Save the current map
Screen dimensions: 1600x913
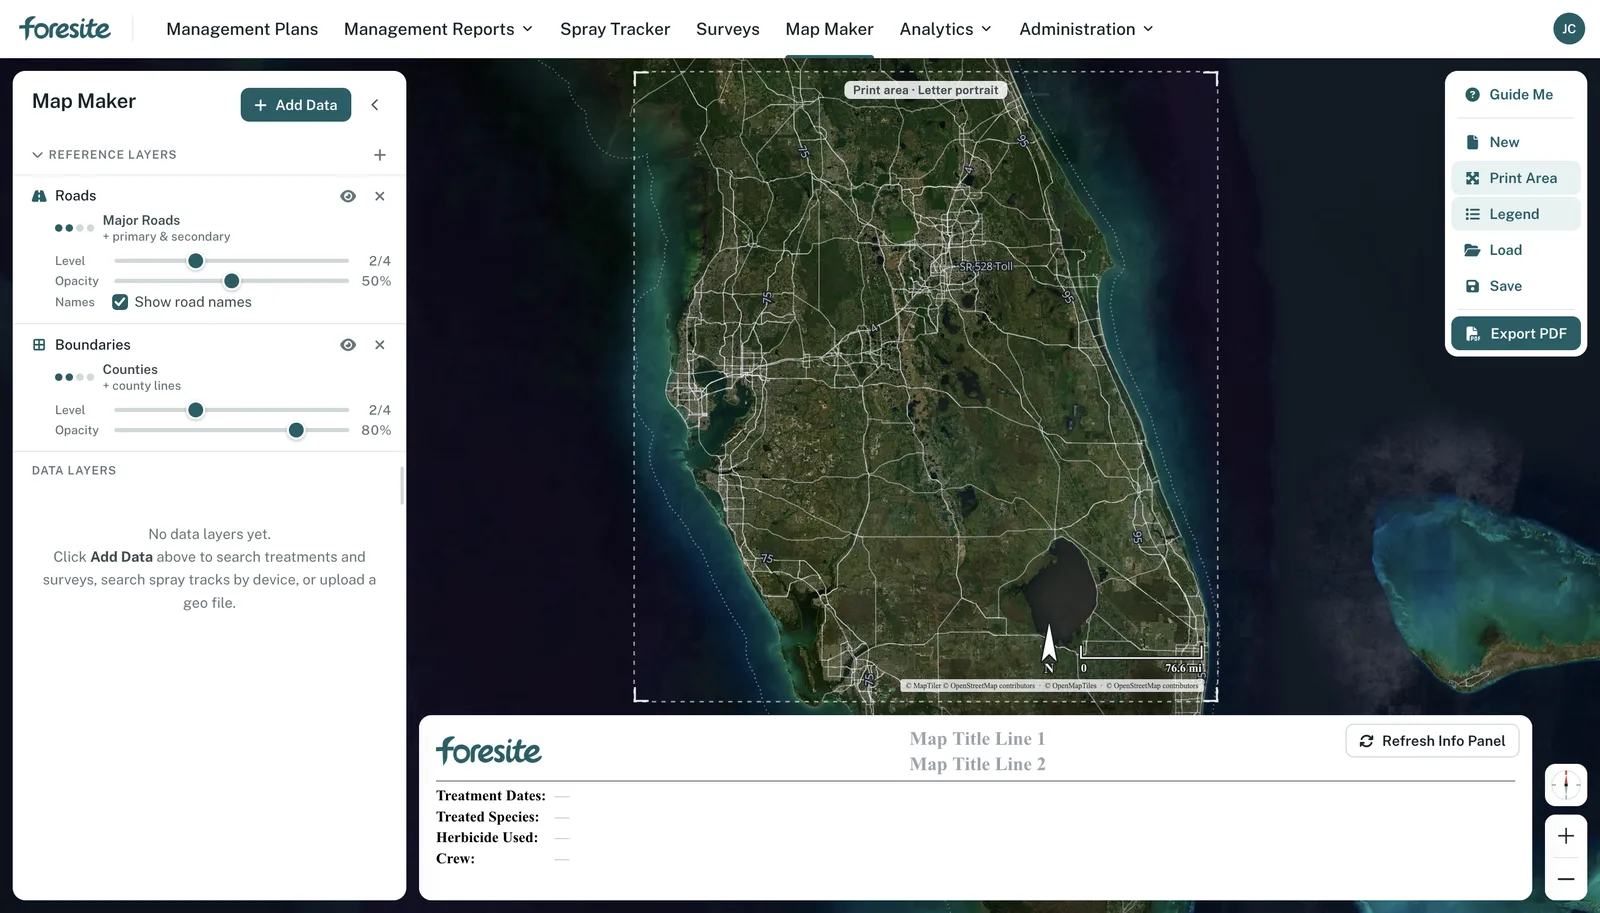(1516, 286)
